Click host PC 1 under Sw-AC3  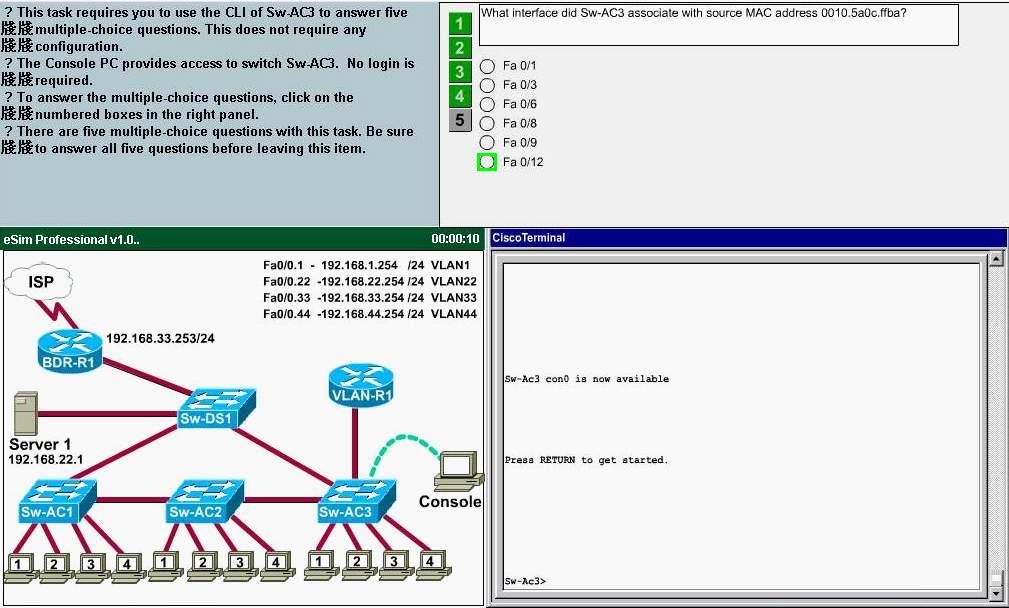pos(321,564)
